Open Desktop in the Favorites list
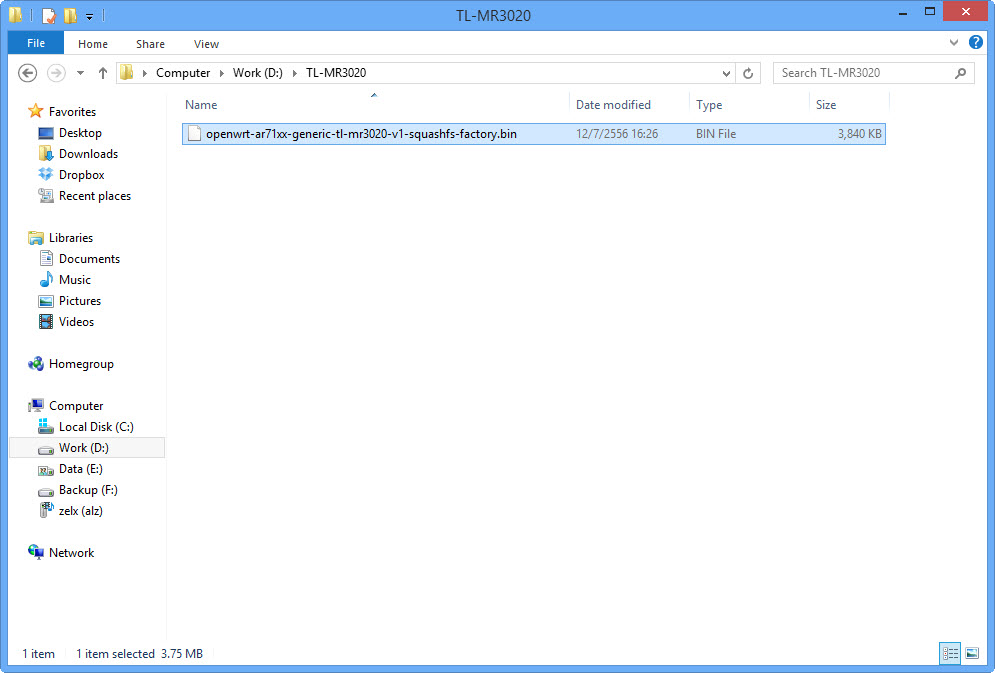Viewport: 995px width, 673px height. (x=80, y=133)
